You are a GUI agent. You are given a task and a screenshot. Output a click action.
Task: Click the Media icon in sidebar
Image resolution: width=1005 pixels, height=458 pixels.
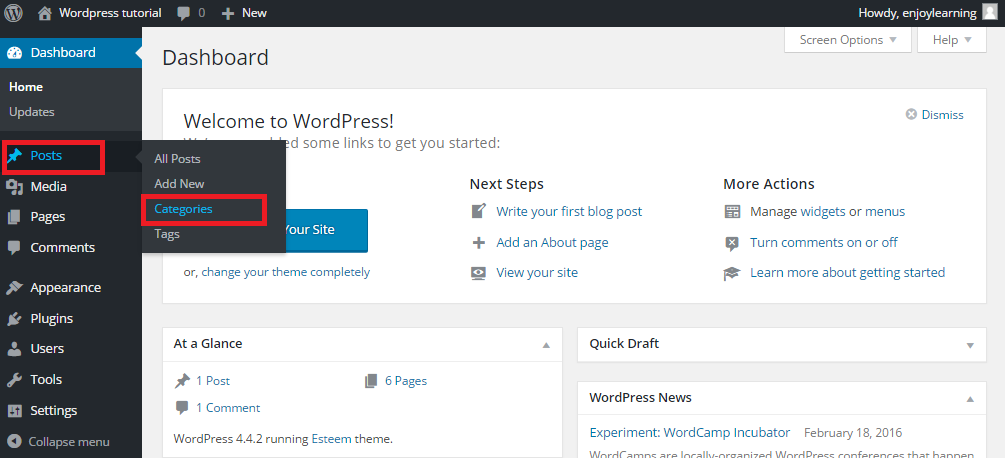click(14, 186)
